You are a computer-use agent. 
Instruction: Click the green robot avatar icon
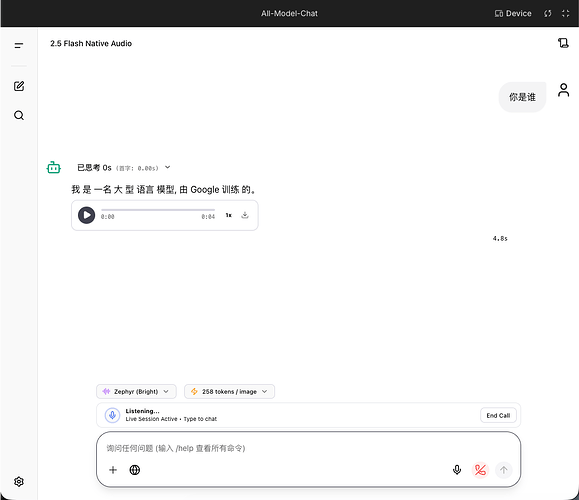[54, 168]
